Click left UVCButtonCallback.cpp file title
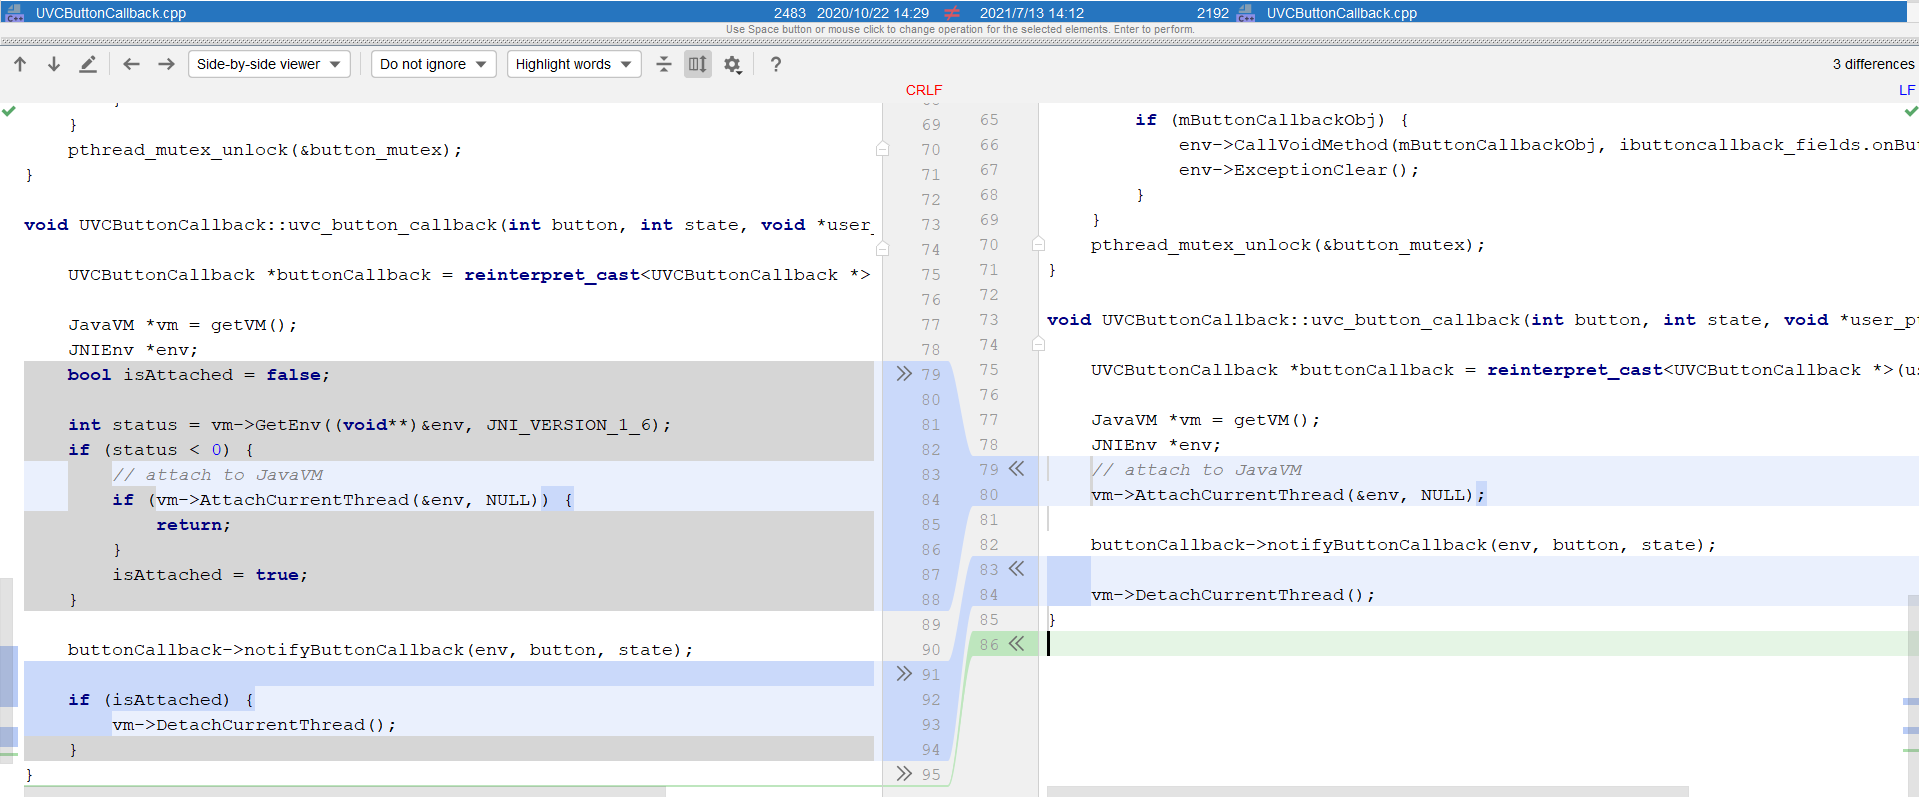This screenshot has width=1919, height=797. (111, 13)
